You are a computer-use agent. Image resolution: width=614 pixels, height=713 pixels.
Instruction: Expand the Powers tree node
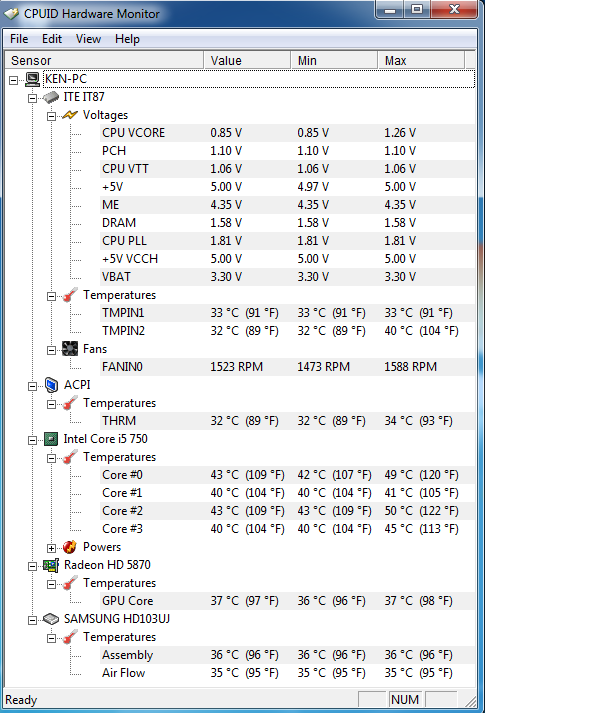[x=52, y=547]
